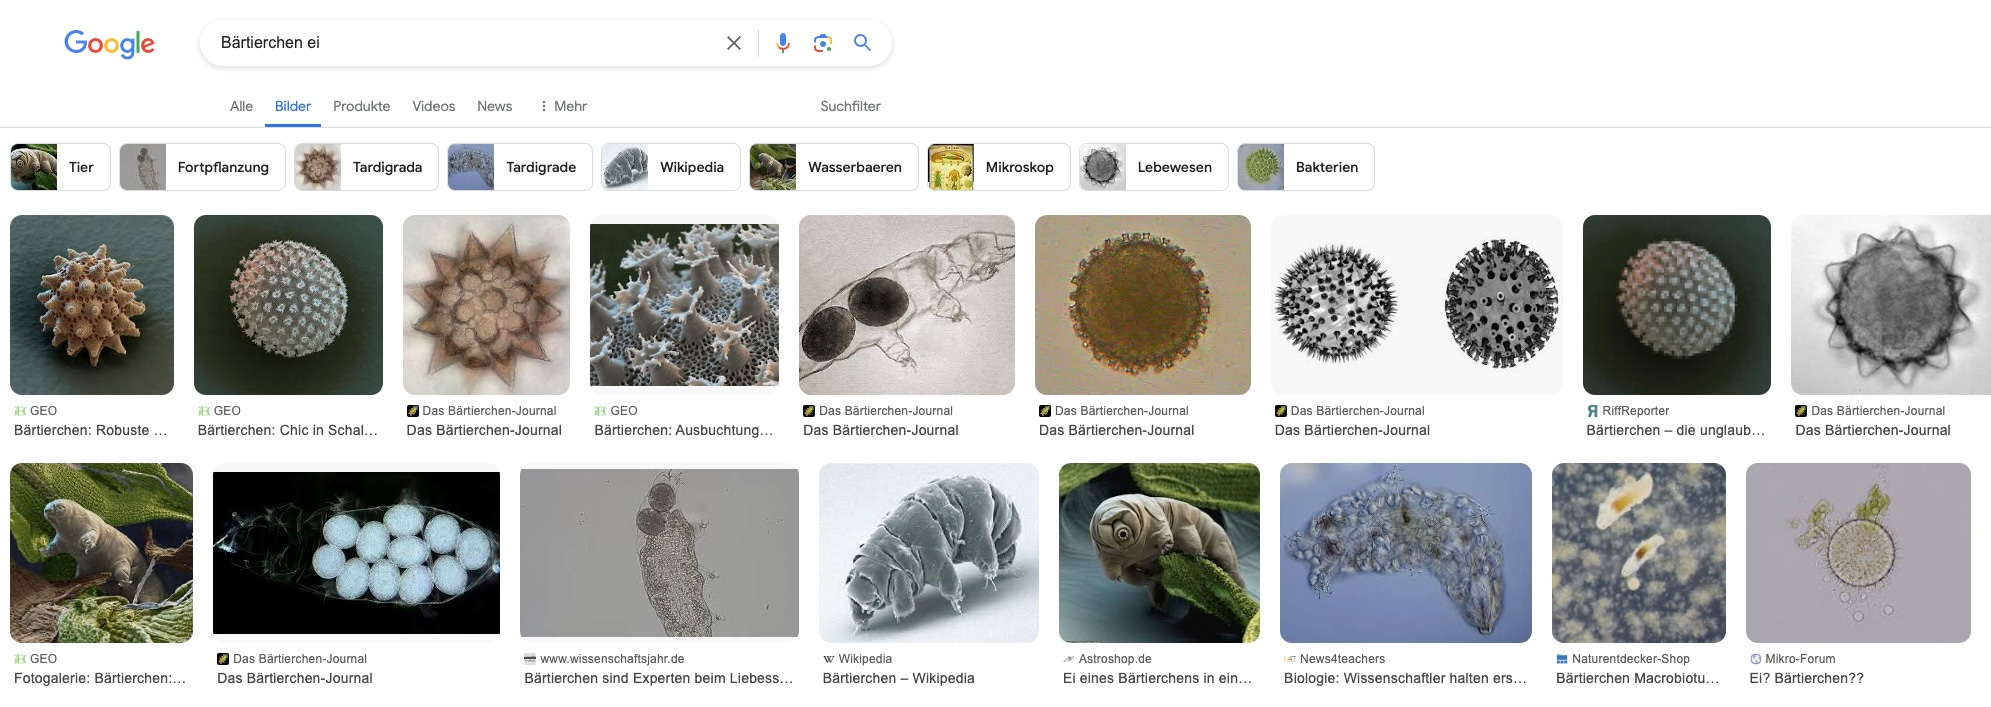
Task: Click 'Bärtierchen – Wikipedia' caption link
Action: 899,678
